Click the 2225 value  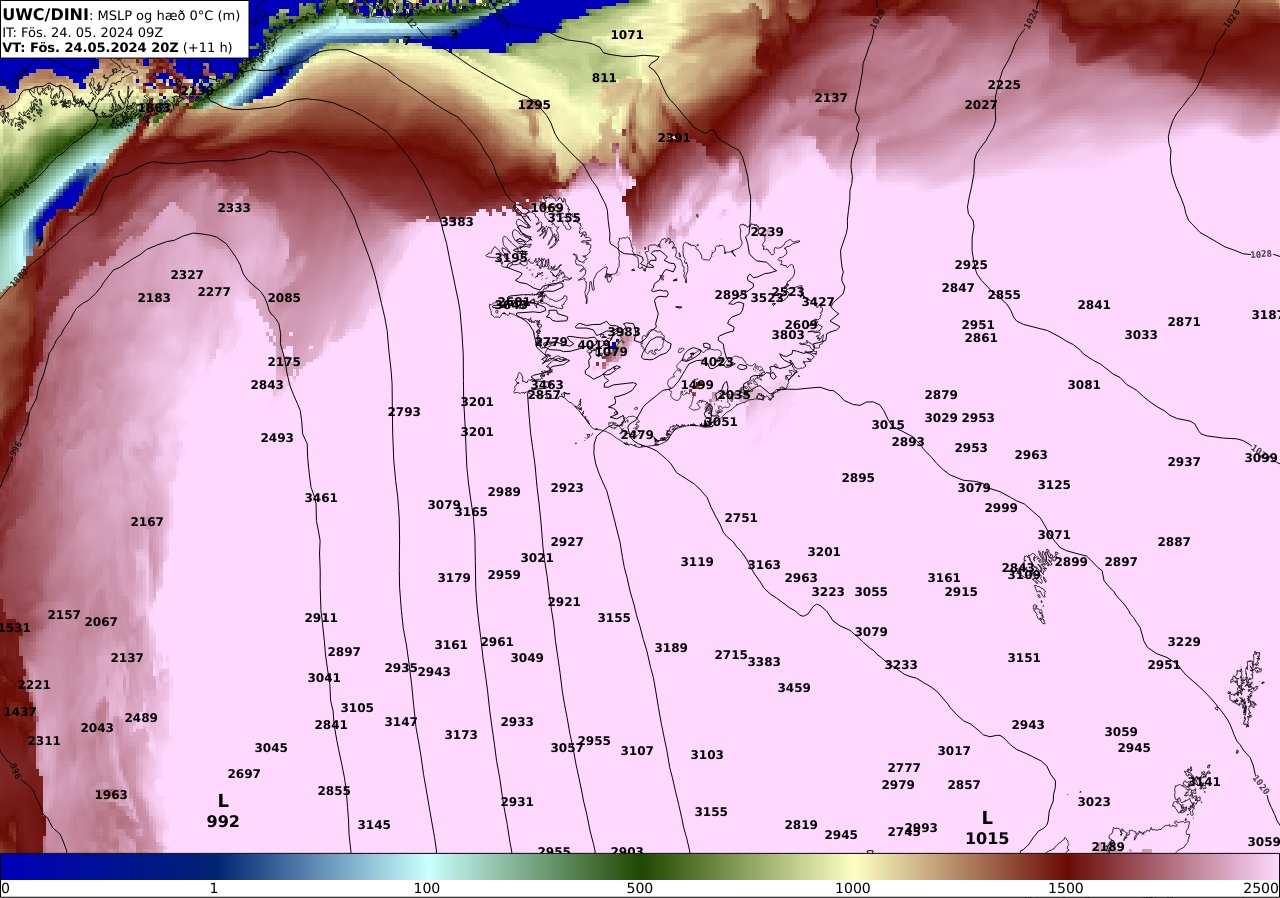(x=1004, y=85)
